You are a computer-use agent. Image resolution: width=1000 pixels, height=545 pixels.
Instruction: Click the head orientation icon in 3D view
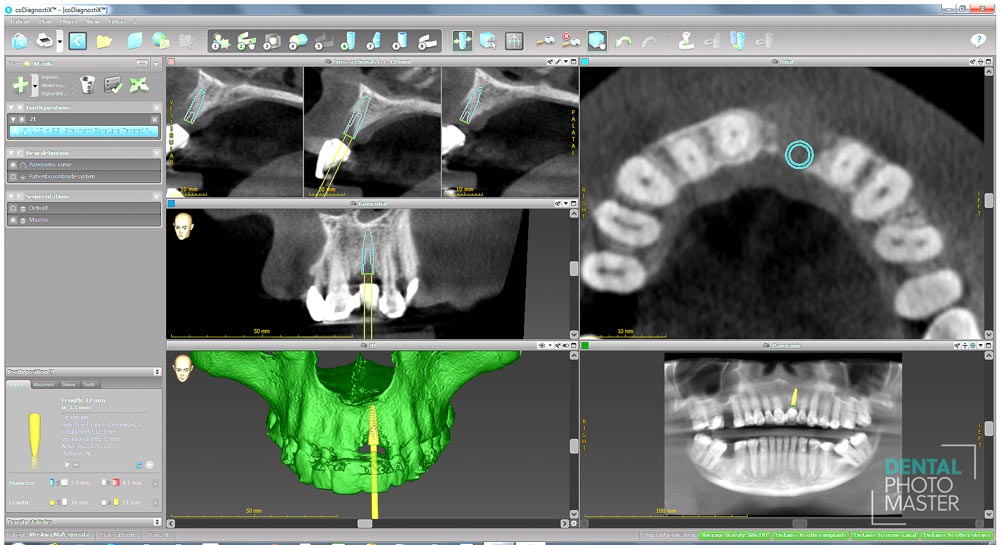(x=183, y=368)
